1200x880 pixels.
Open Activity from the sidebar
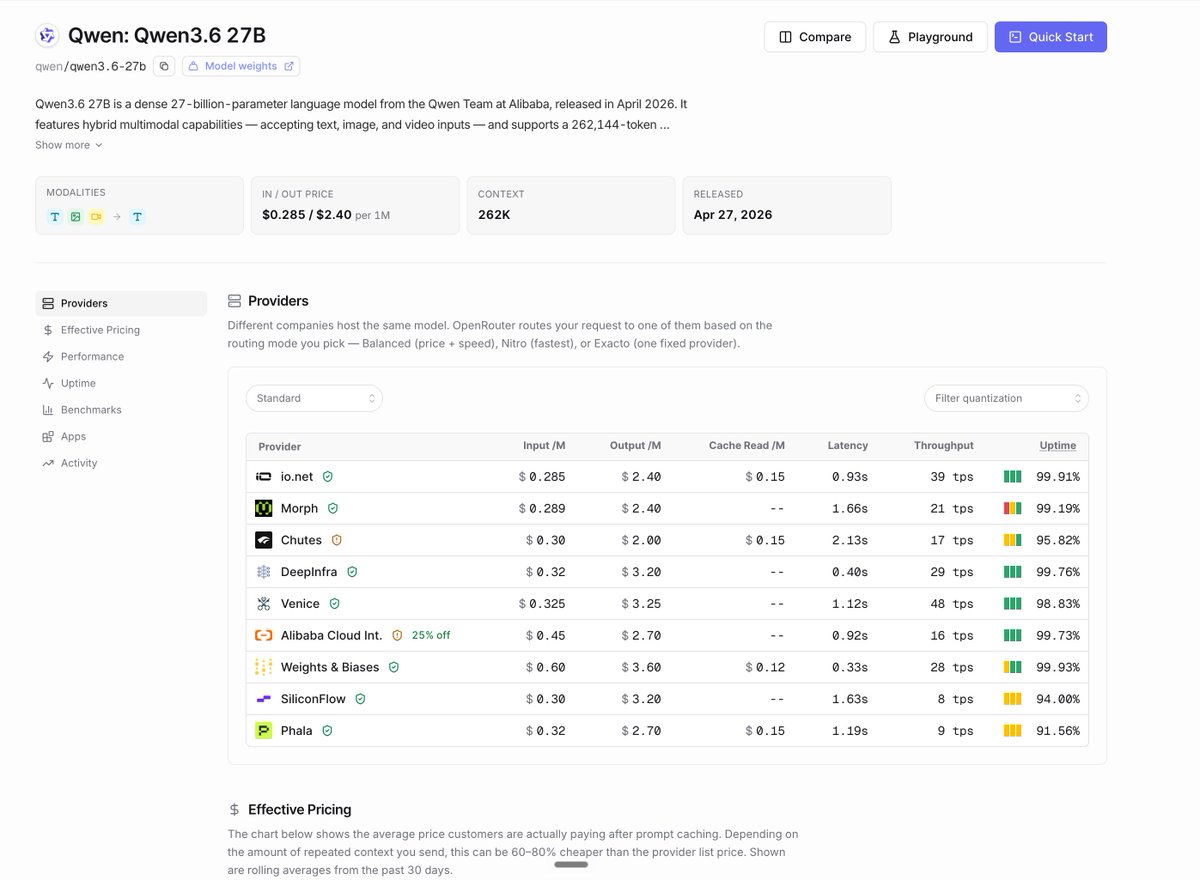[121, 463]
